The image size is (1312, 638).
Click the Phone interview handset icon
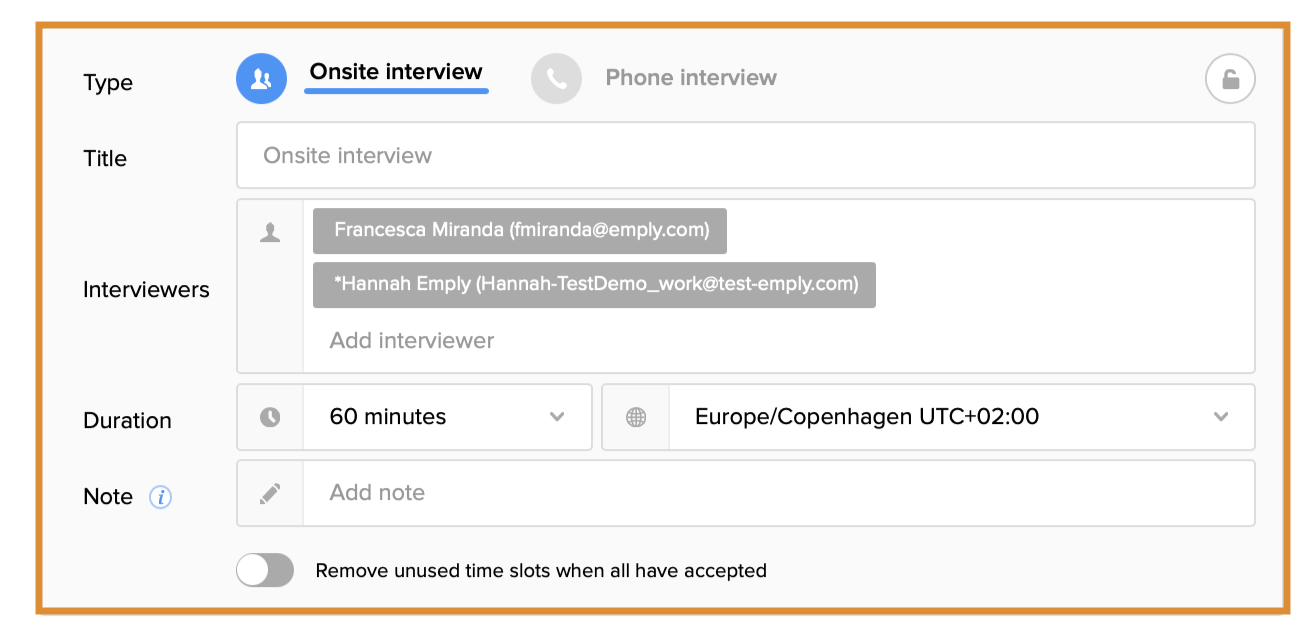click(x=556, y=79)
